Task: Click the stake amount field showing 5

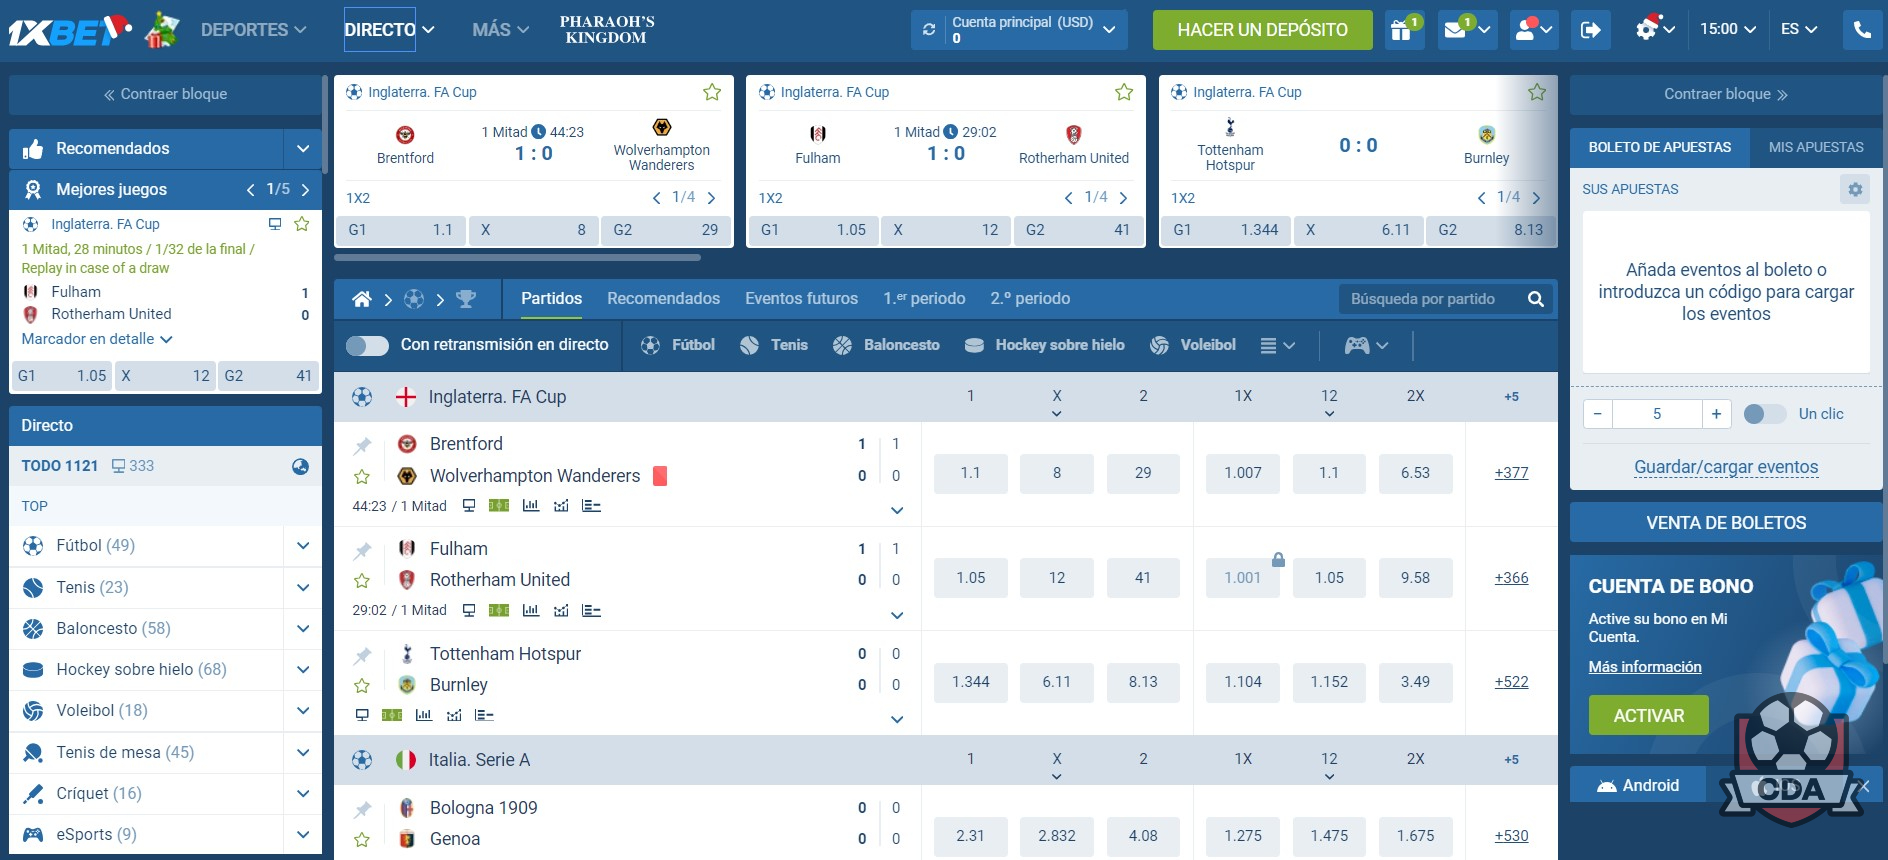Action: pos(1657,414)
